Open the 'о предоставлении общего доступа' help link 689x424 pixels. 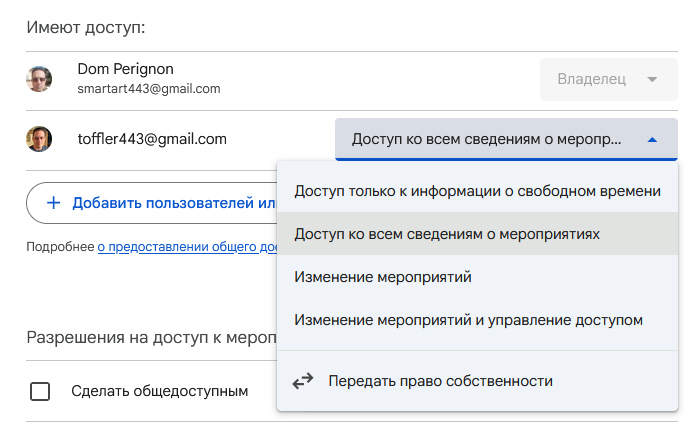pos(185,246)
